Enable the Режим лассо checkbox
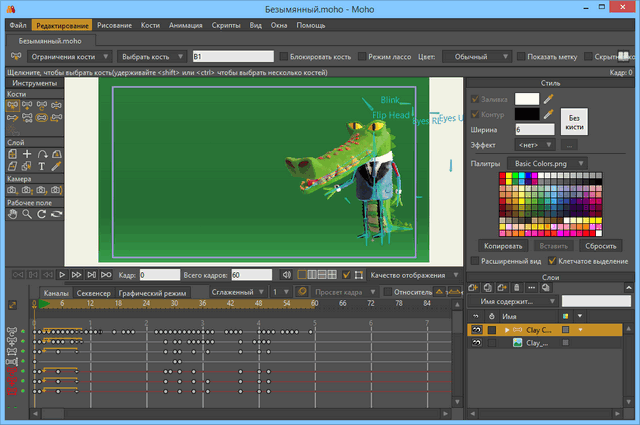The height and width of the screenshot is (425, 640). point(360,57)
